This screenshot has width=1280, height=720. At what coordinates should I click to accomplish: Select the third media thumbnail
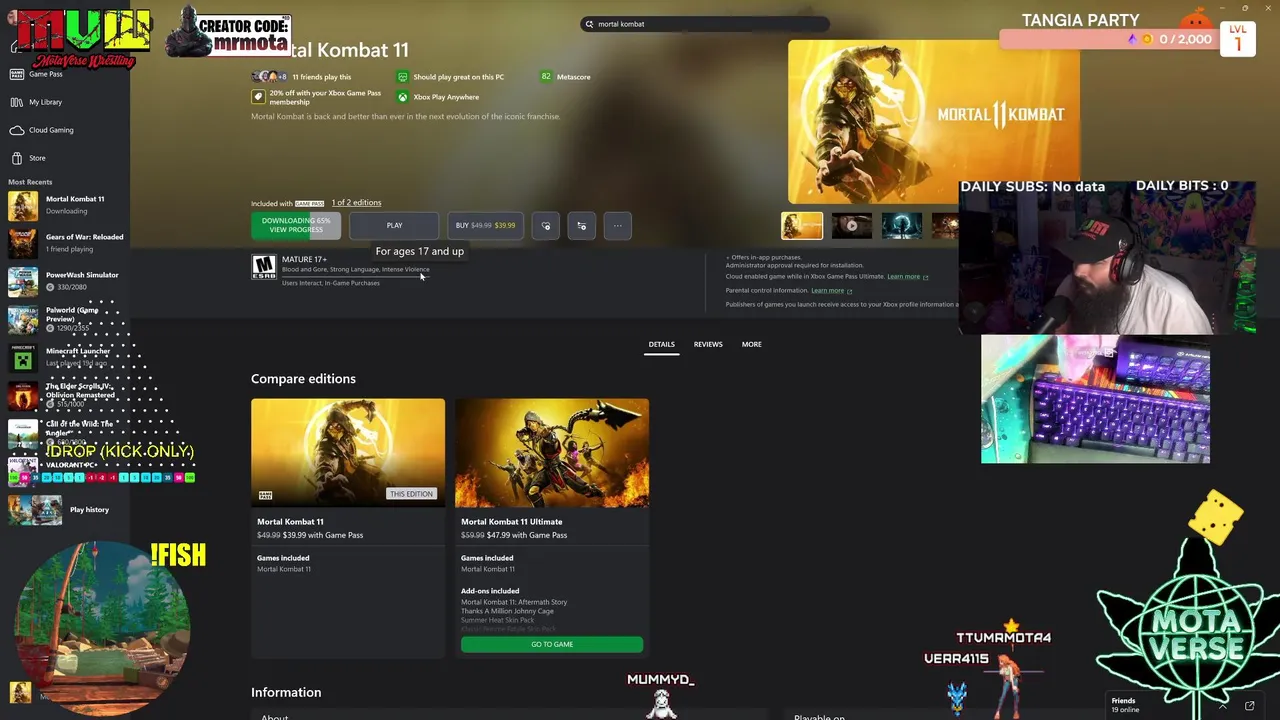(x=902, y=226)
